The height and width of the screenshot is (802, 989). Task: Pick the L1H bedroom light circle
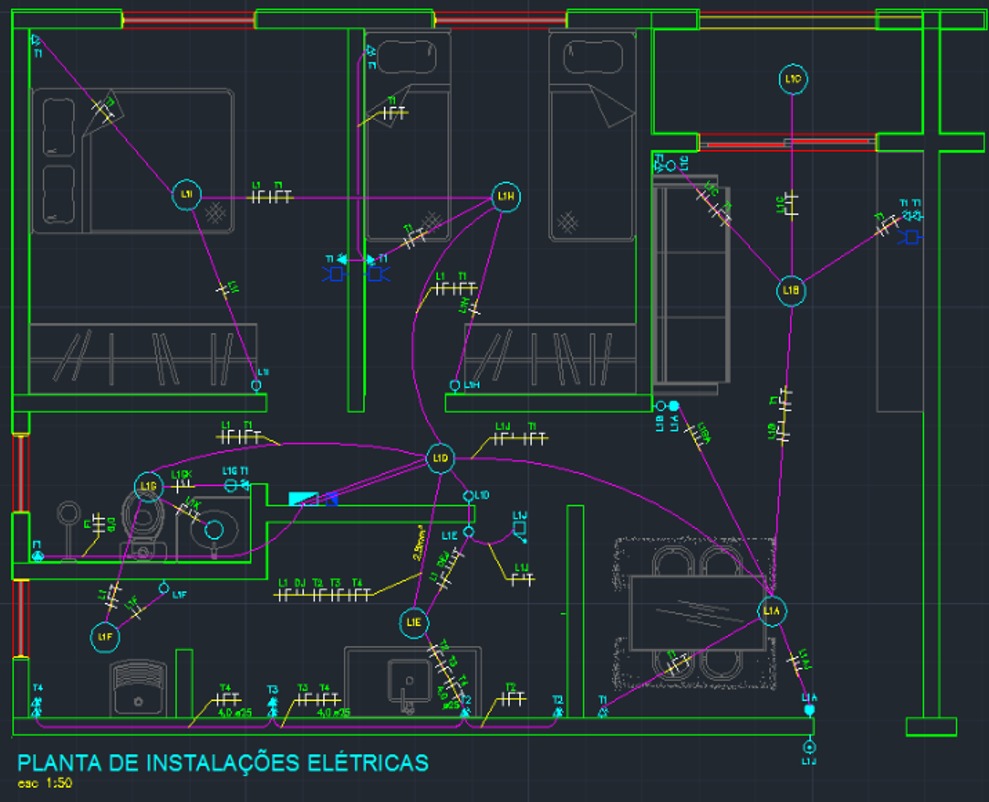[506, 197]
